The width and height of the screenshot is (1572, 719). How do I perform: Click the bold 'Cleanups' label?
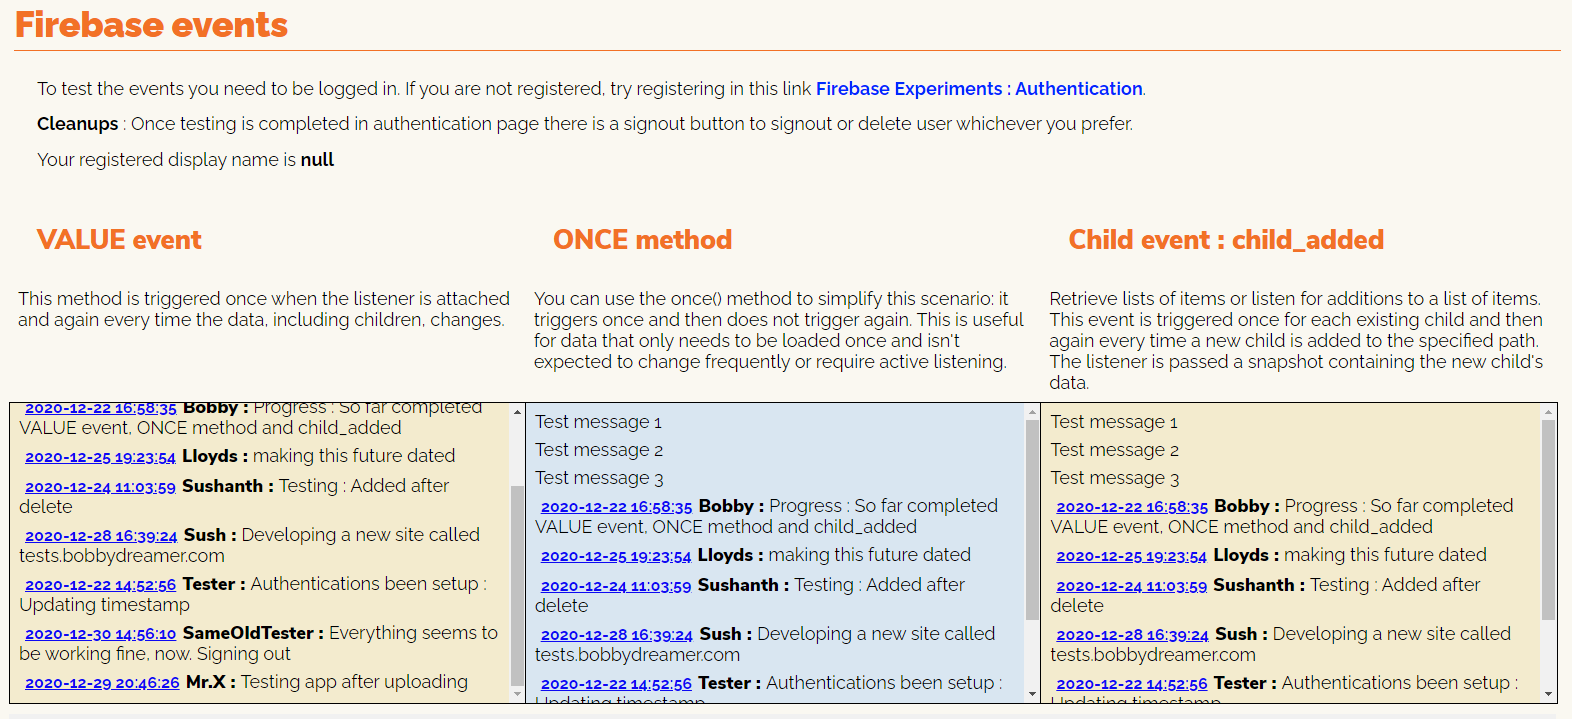[78, 124]
